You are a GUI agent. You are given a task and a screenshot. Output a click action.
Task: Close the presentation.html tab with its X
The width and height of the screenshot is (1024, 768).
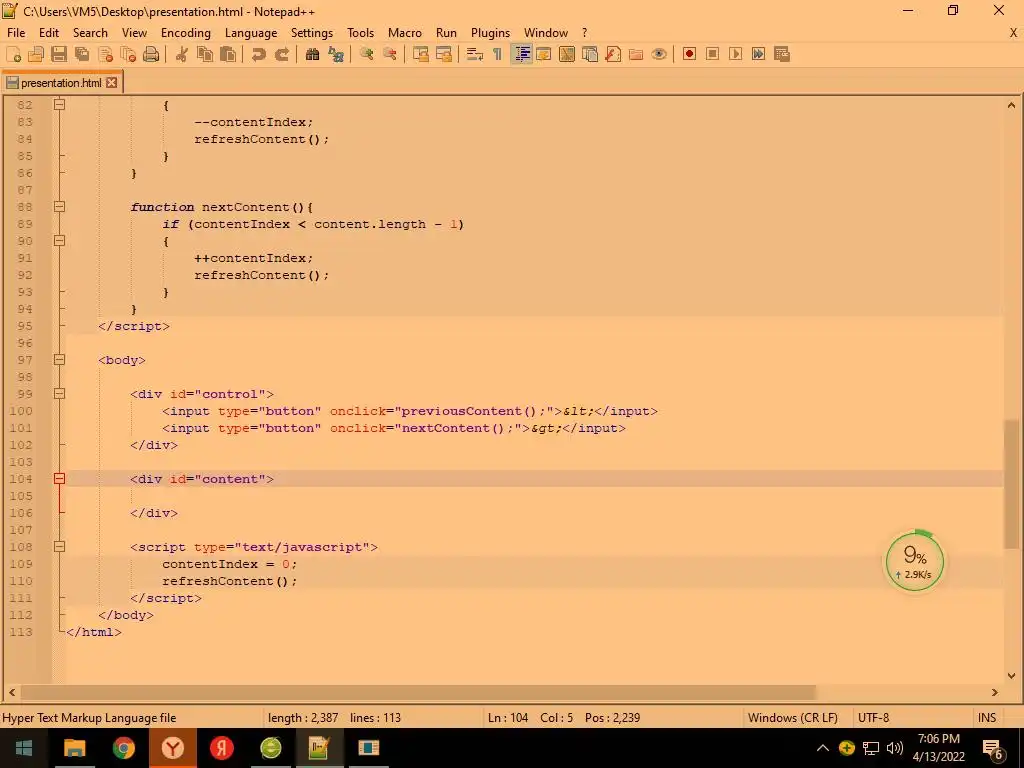(x=112, y=83)
